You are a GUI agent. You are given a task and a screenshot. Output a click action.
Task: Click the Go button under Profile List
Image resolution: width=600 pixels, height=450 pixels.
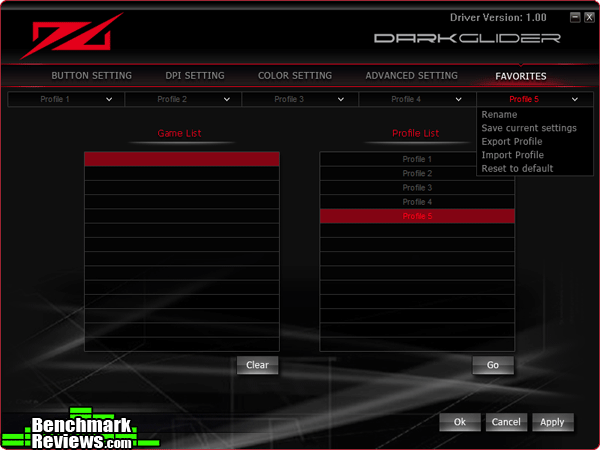493,365
